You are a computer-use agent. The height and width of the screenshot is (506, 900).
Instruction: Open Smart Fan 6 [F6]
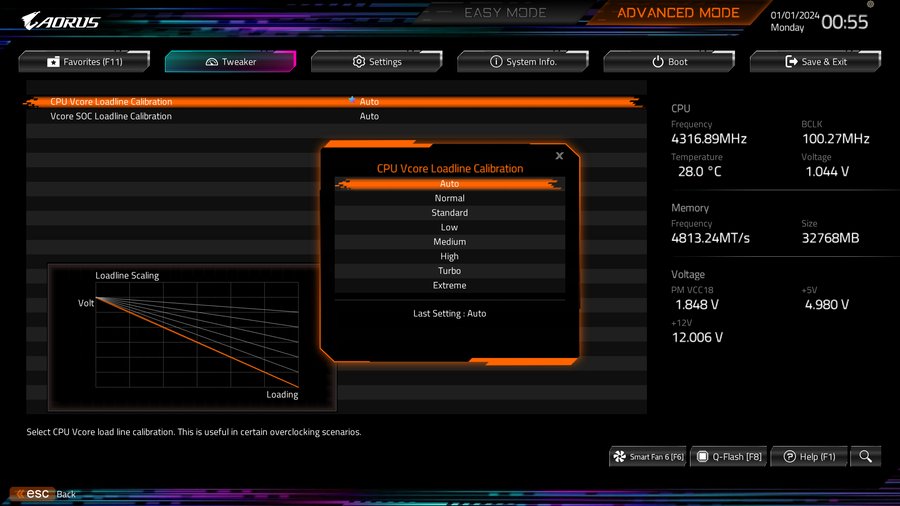tap(648, 457)
